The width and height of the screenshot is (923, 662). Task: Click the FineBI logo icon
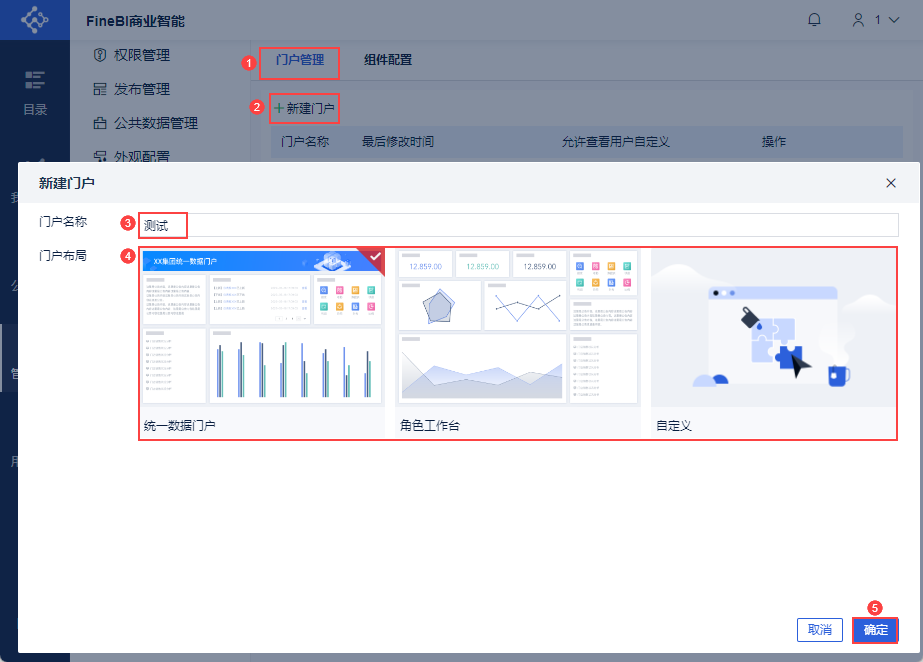[35, 19]
